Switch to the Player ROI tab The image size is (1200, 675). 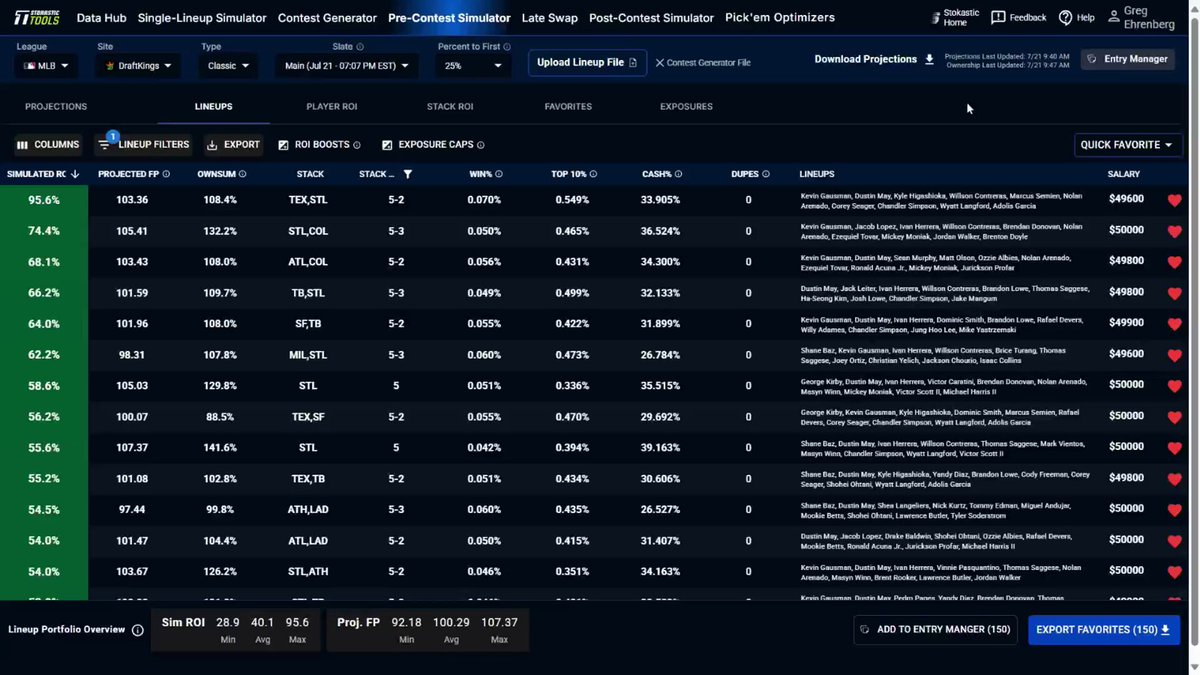tap(331, 107)
